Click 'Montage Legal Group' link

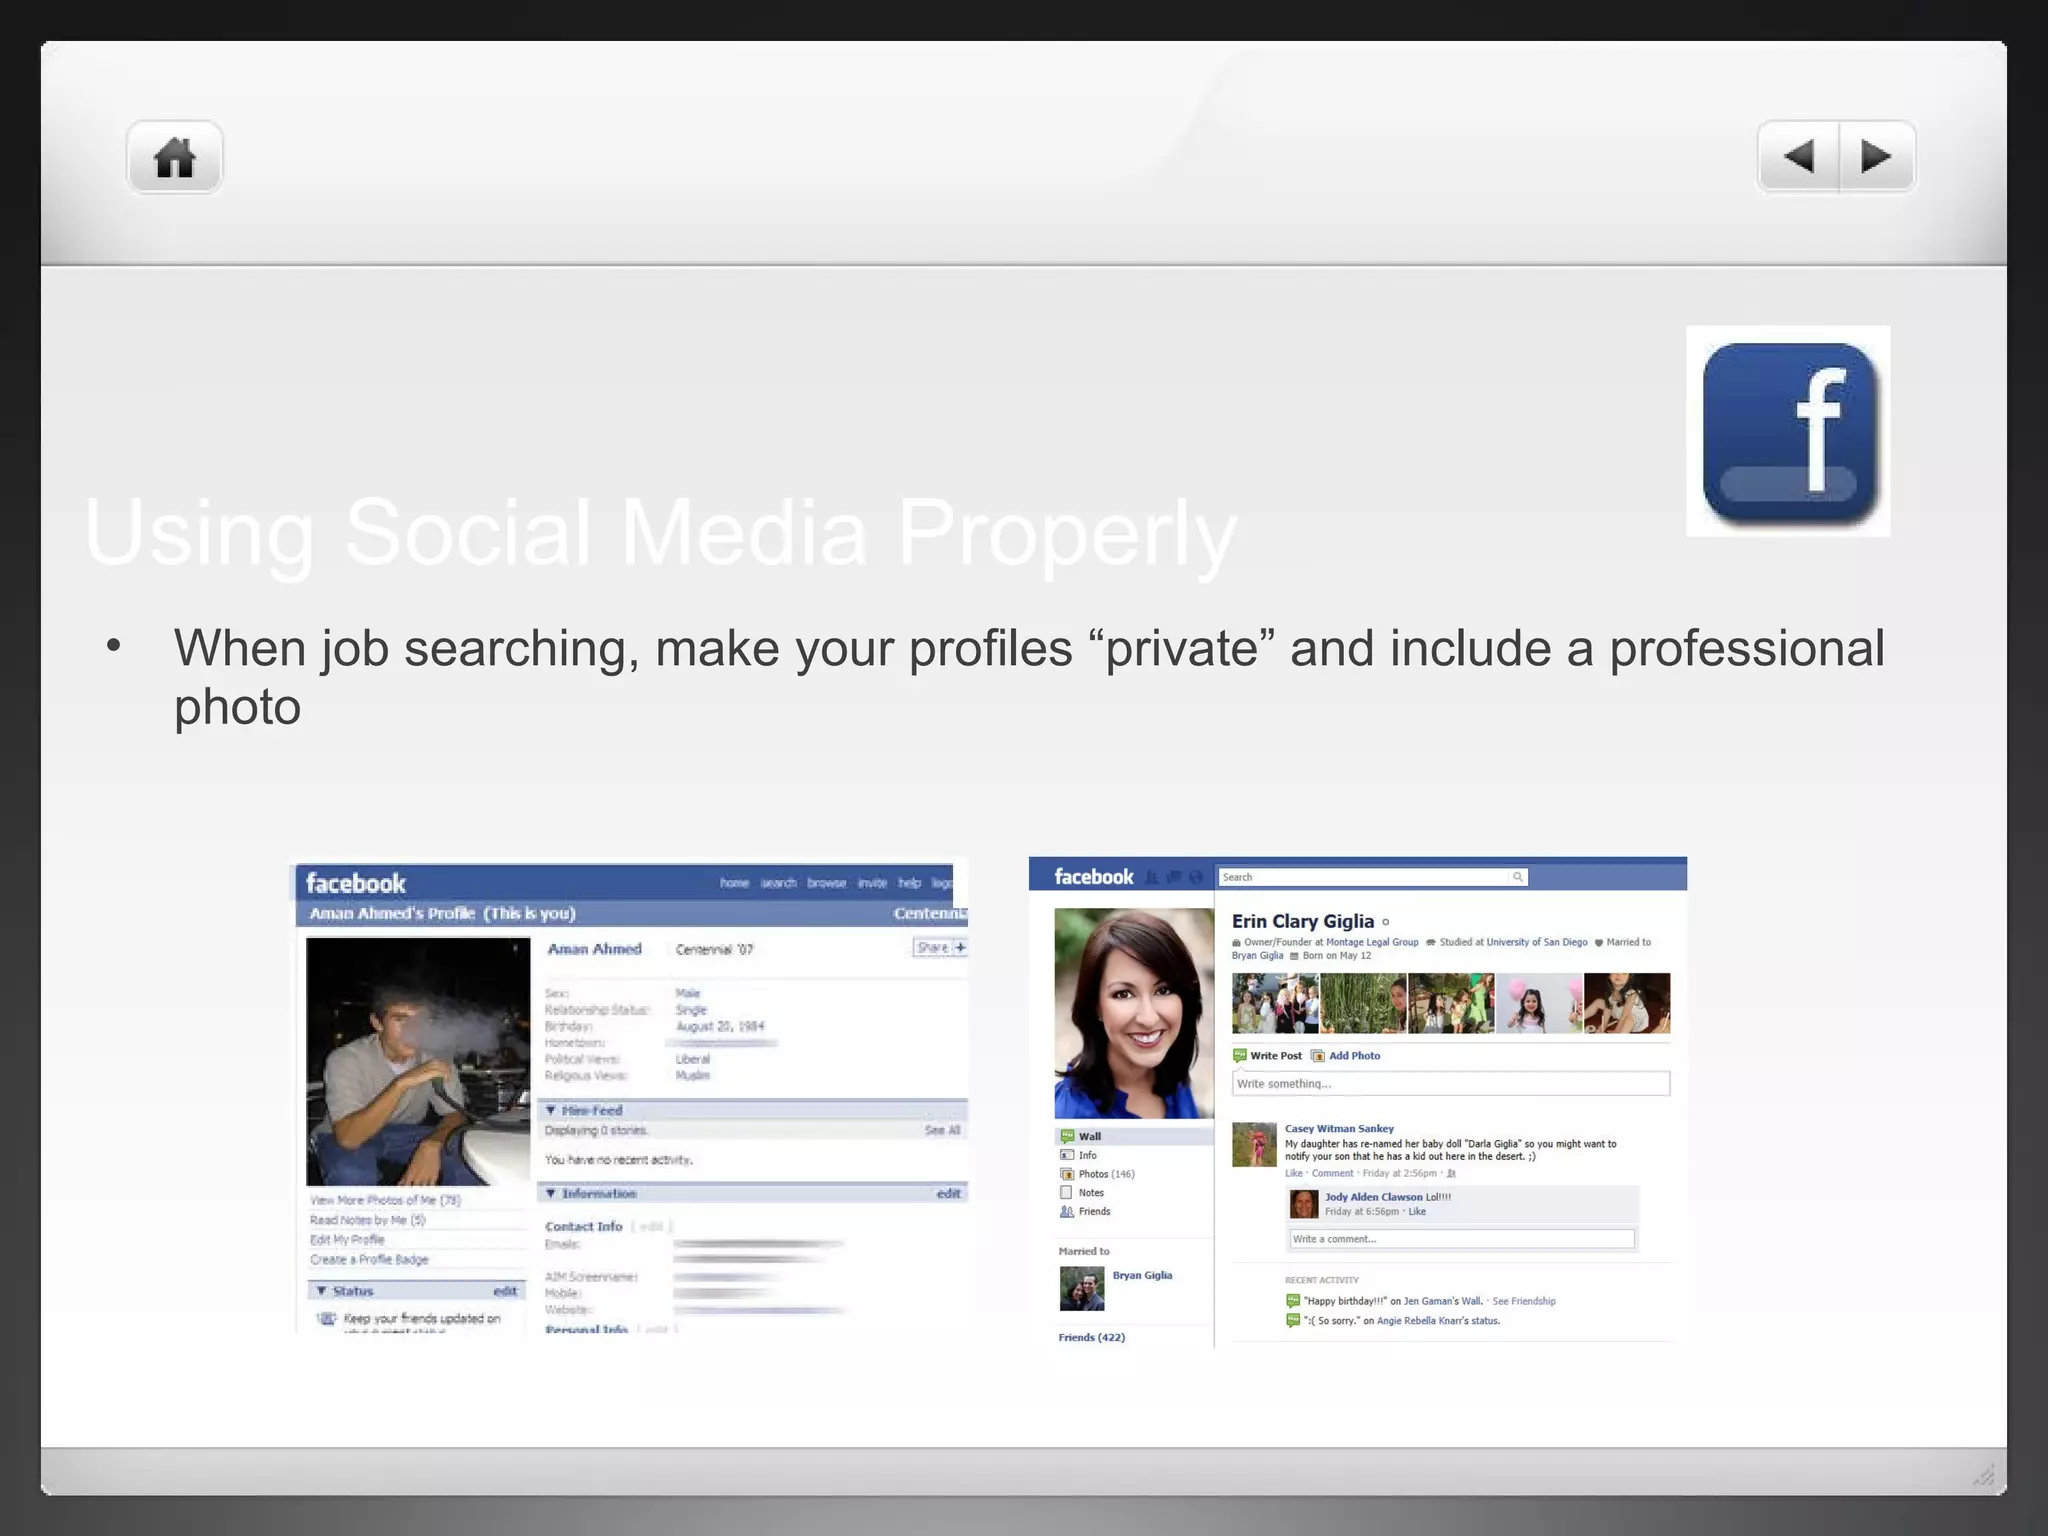[x=1371, y=942]
